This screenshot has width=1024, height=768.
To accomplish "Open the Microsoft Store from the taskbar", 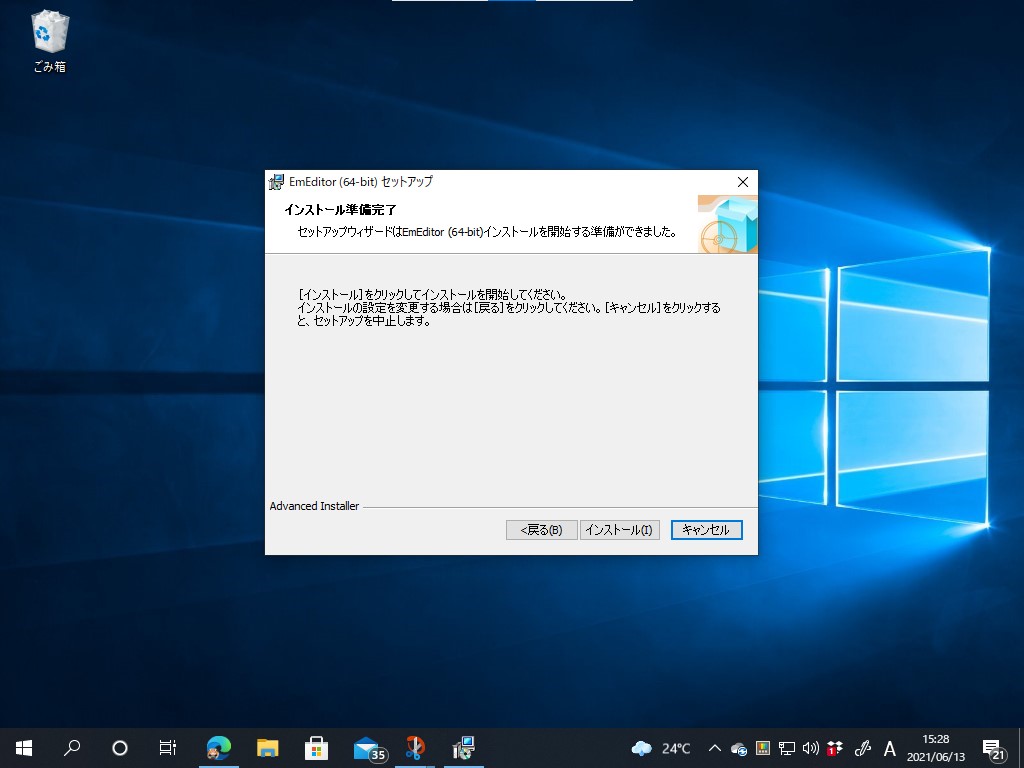I will (x=315, y=747).
